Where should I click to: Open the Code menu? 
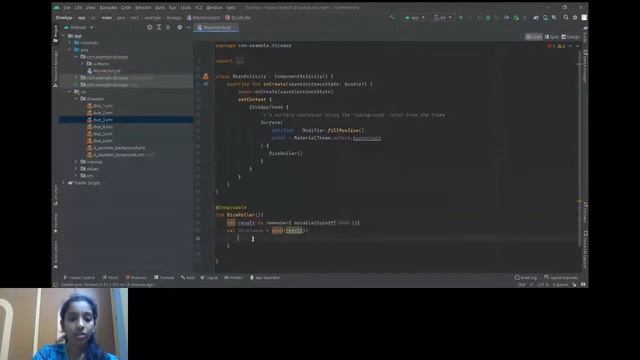click(x=126, y=7)
